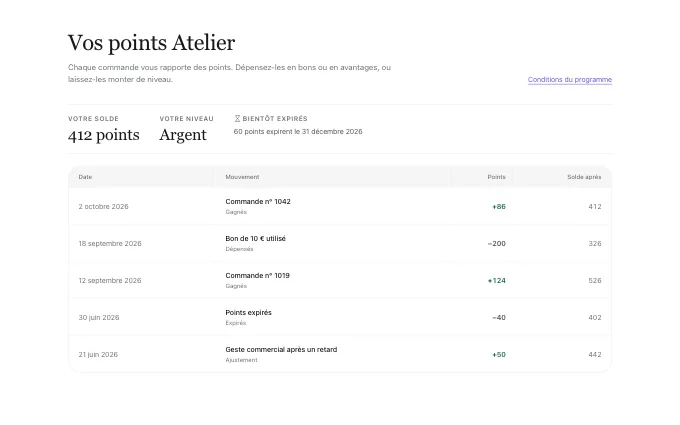Click the −200 points value

pyautogui.click(x=497, y=244)
